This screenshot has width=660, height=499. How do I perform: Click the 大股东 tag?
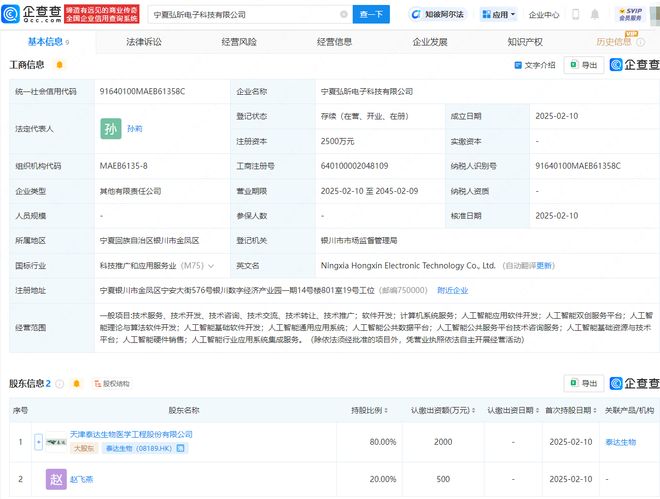[x=84, y=448]
